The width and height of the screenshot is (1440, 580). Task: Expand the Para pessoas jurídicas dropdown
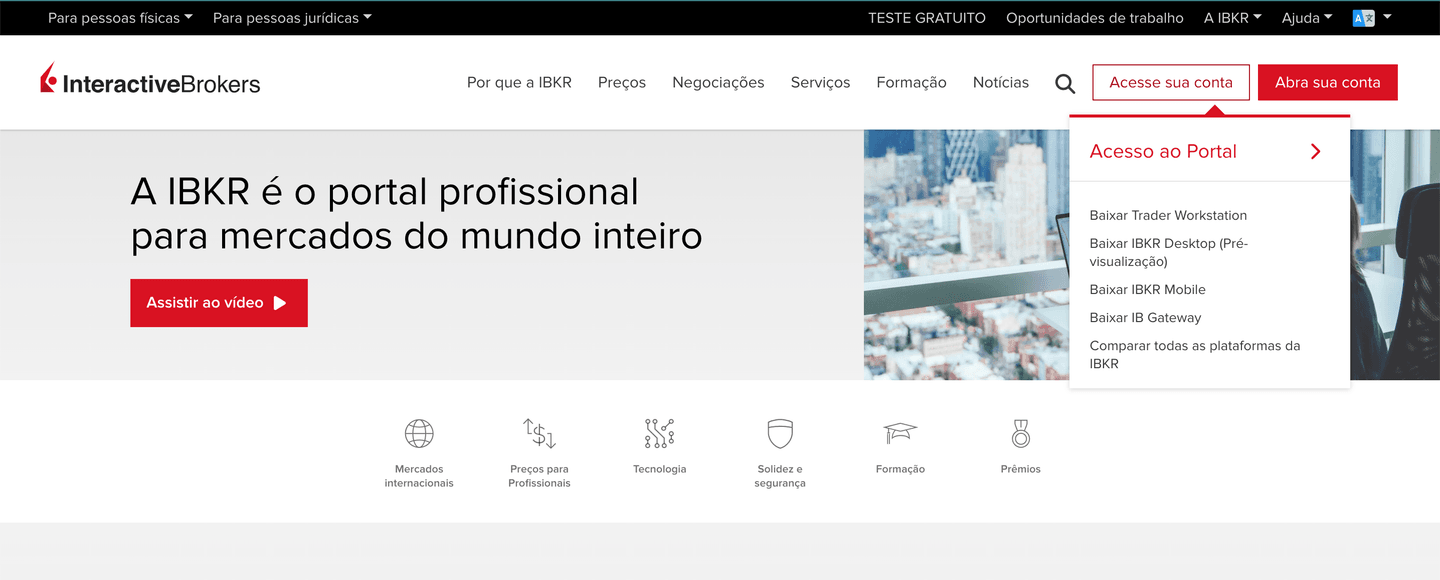pyautogui.click(x=292, y=18)
